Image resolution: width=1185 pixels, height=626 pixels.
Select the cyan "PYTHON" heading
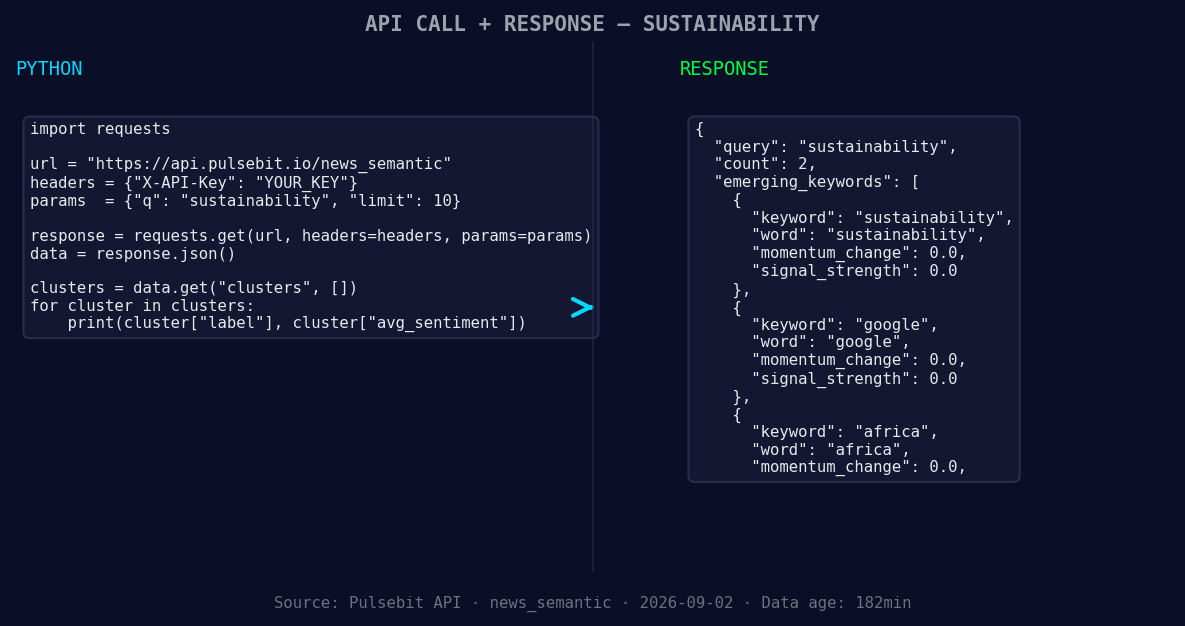click(49, 69)
